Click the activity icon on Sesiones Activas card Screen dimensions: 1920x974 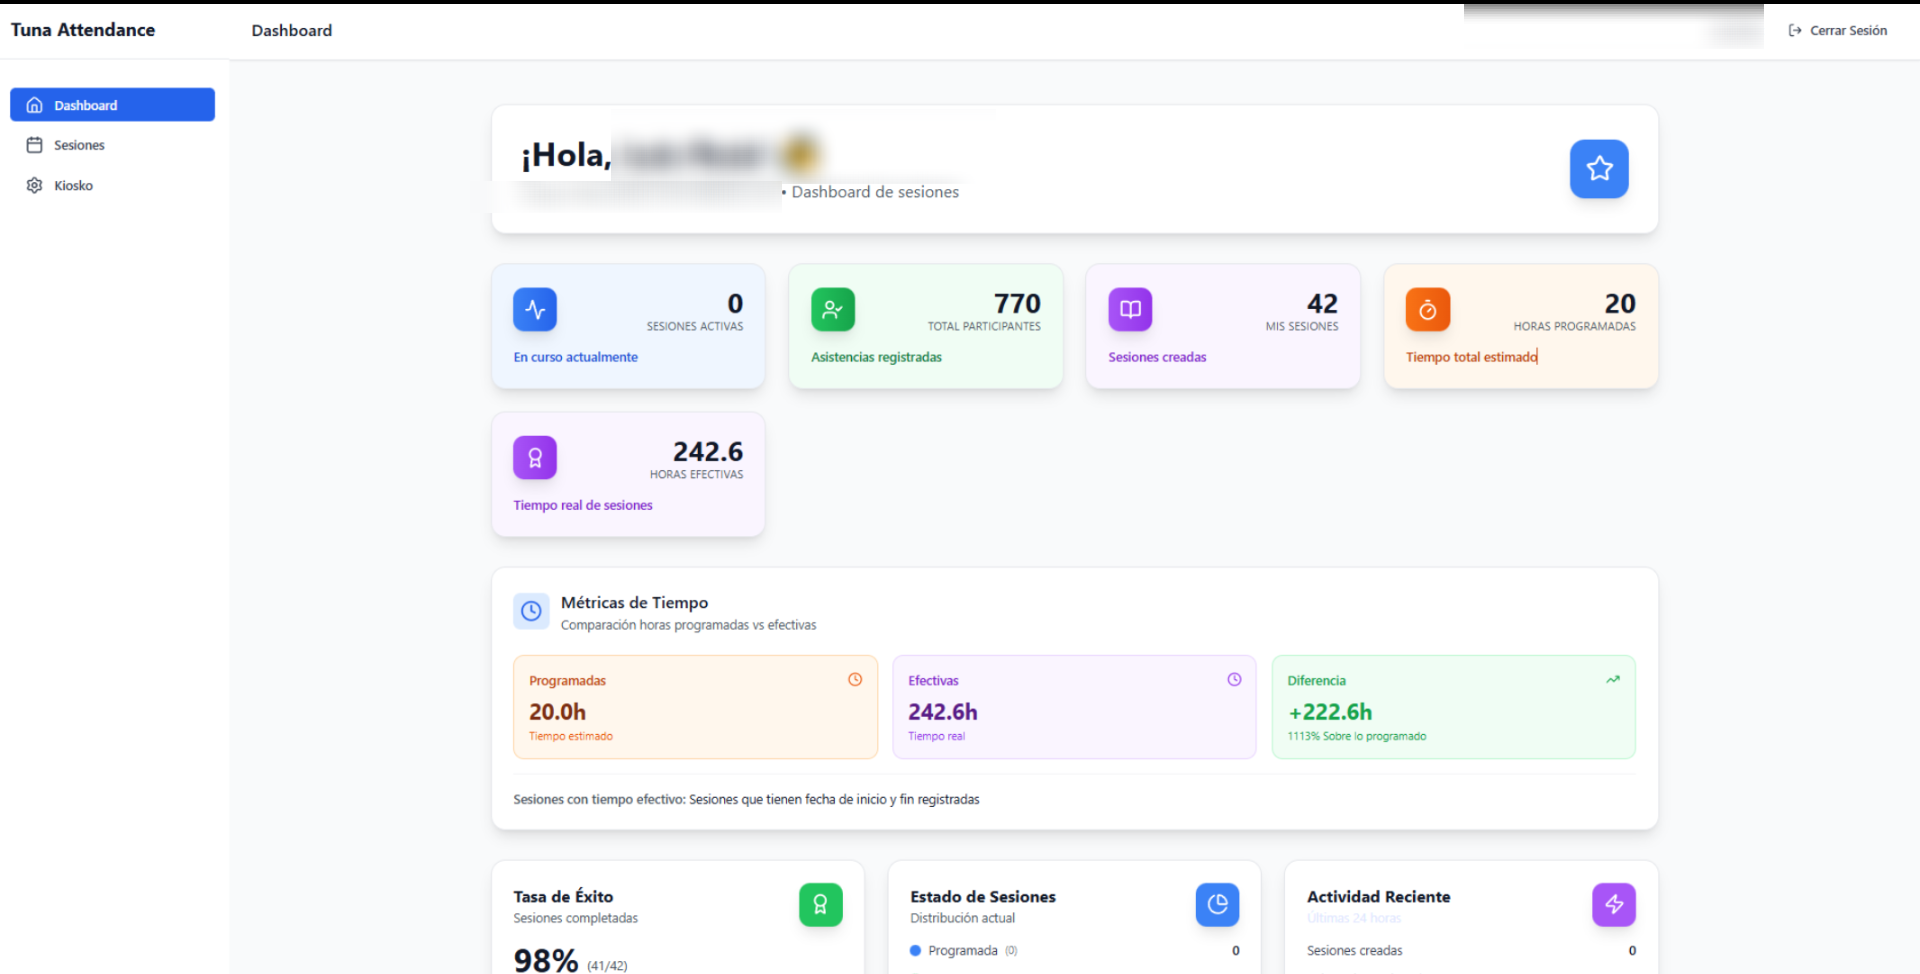coord(535,309)
